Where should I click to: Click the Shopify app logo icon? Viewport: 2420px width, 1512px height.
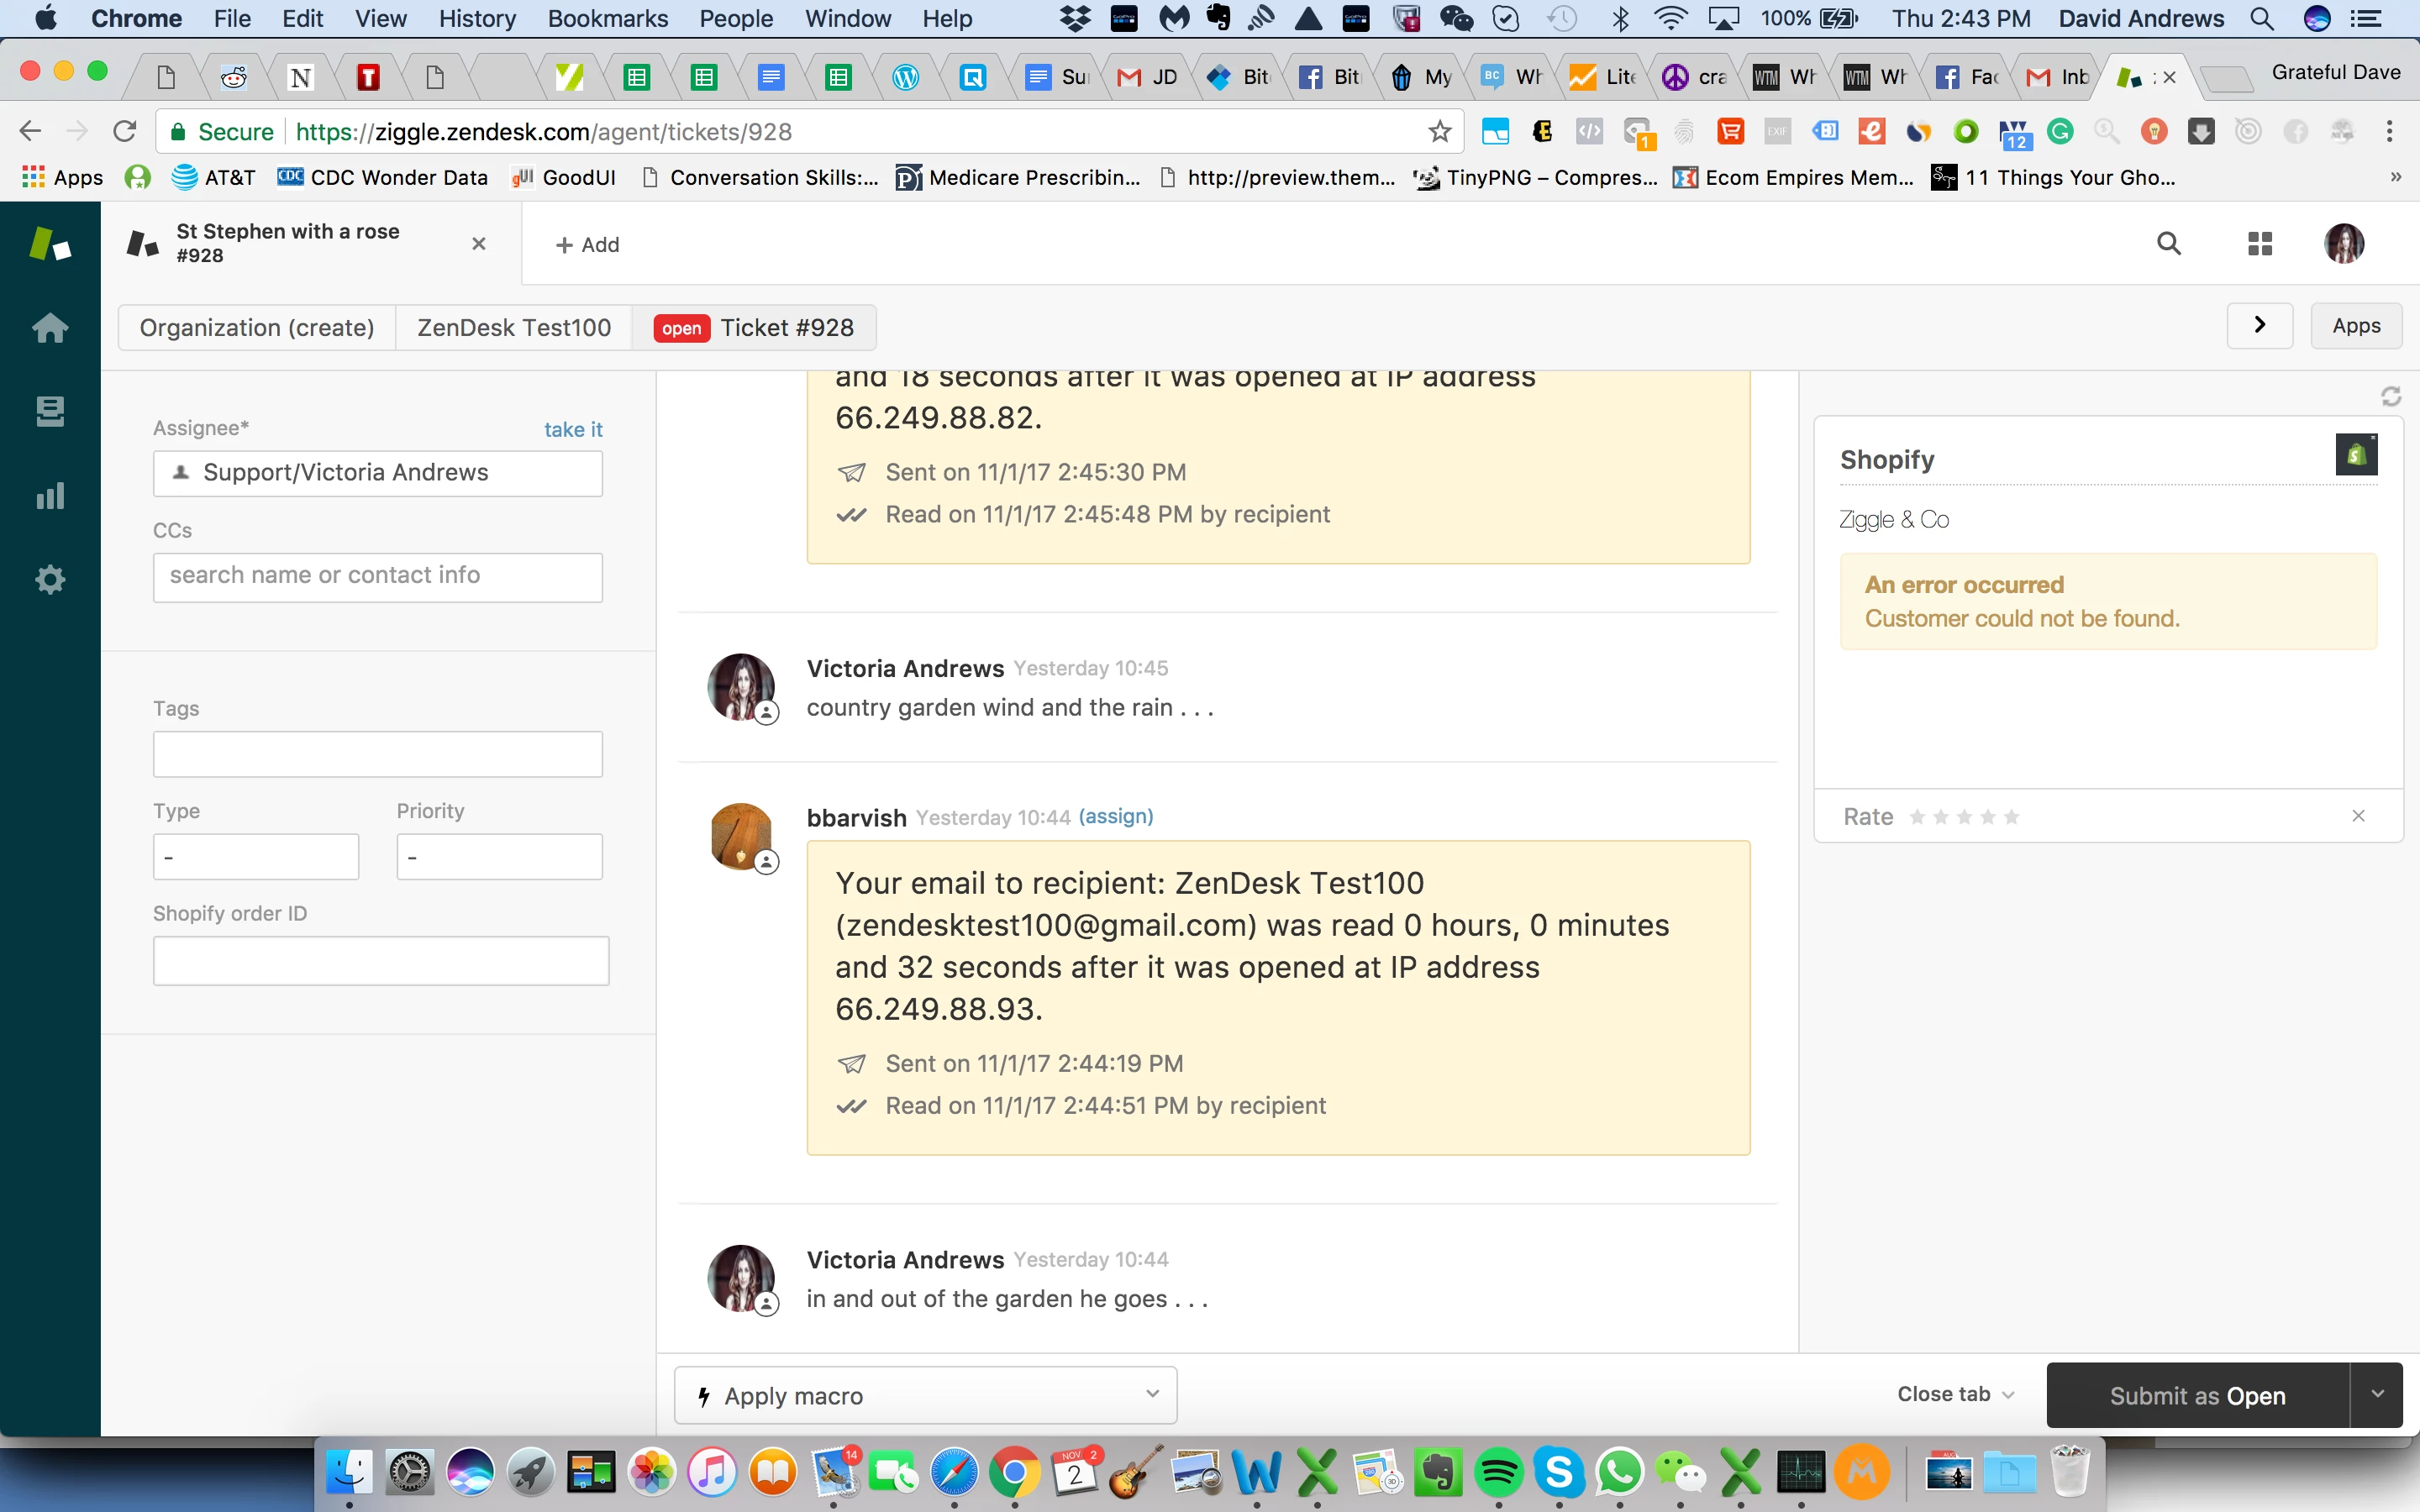click(x=2355, y=455)
